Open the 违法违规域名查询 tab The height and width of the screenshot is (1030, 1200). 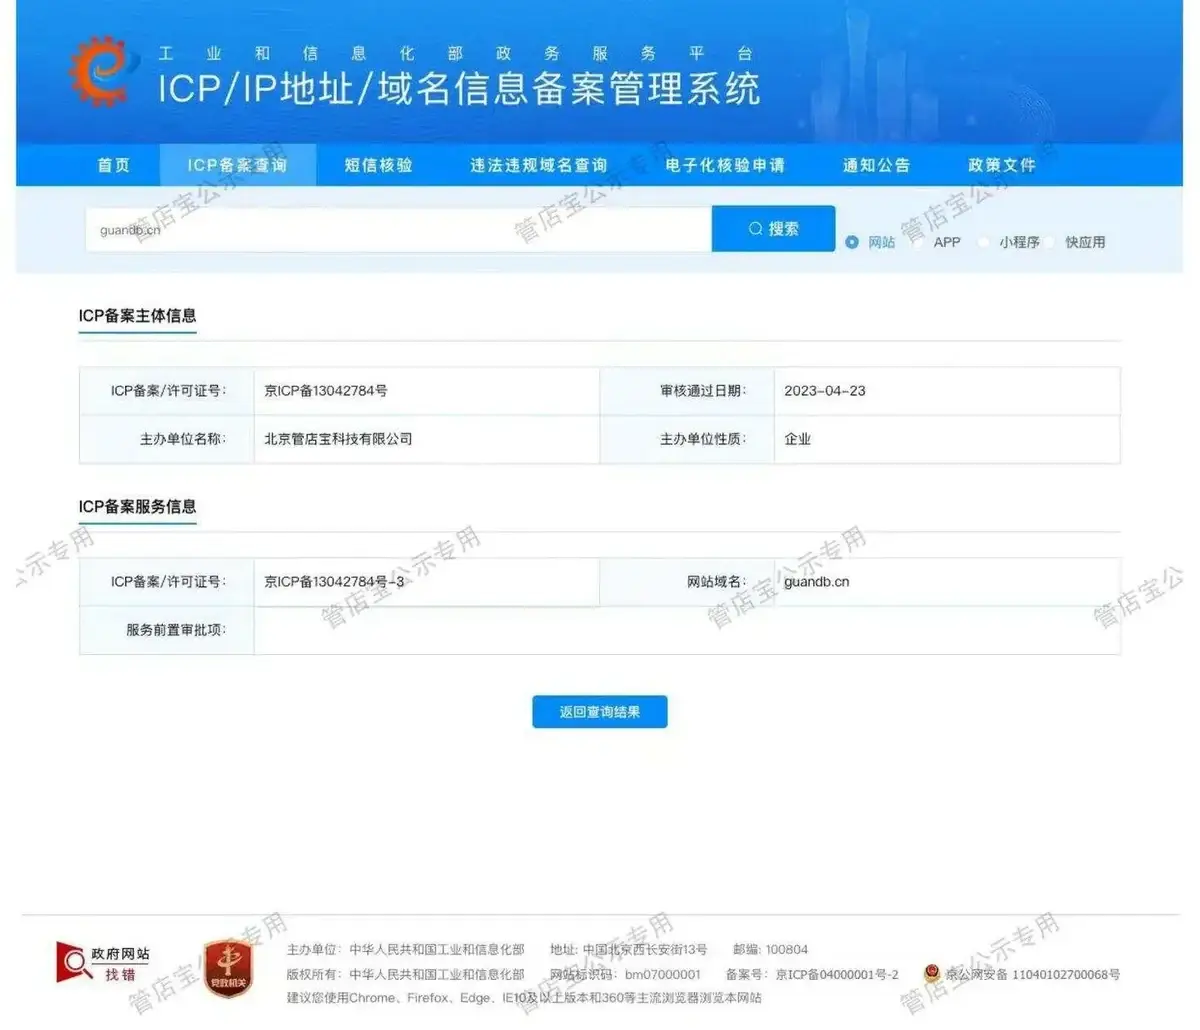pyautogui.click(x=539, y=165)
